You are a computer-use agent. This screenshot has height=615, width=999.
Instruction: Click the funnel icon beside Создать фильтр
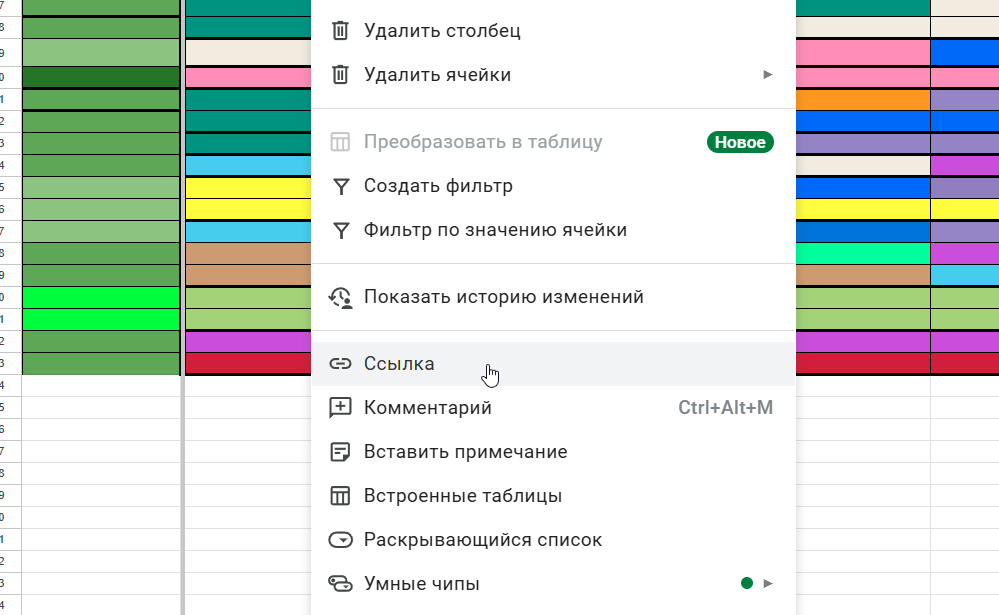(x=341, y=186)
